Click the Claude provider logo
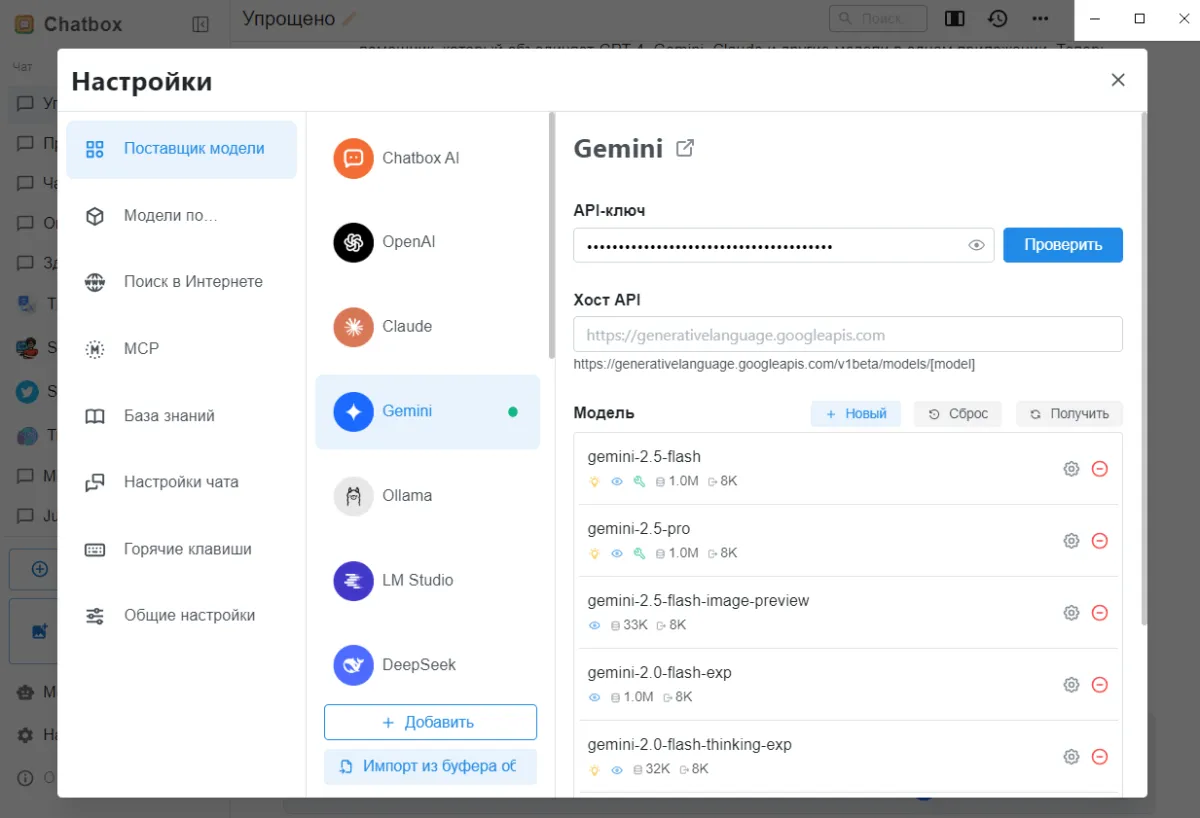Image resolution: width=1200 pixels, height=818 pixels. point(353,327)
